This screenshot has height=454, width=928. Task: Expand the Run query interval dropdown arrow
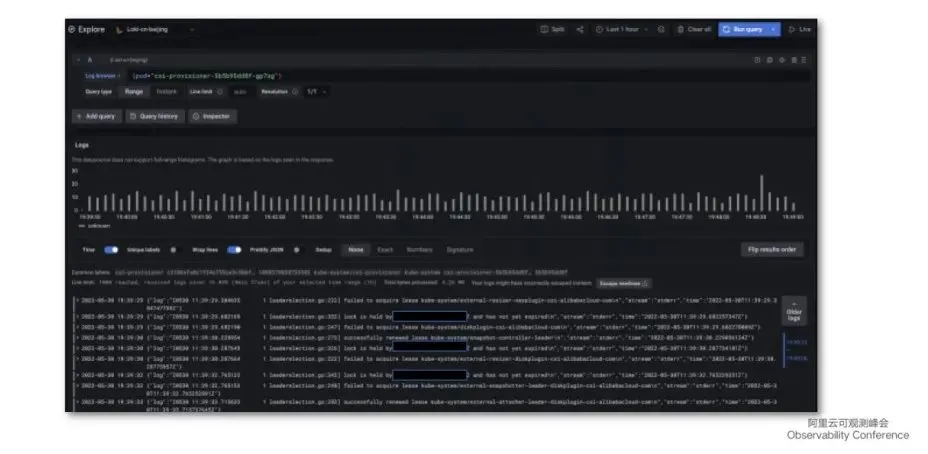click(x=774, y=29)
